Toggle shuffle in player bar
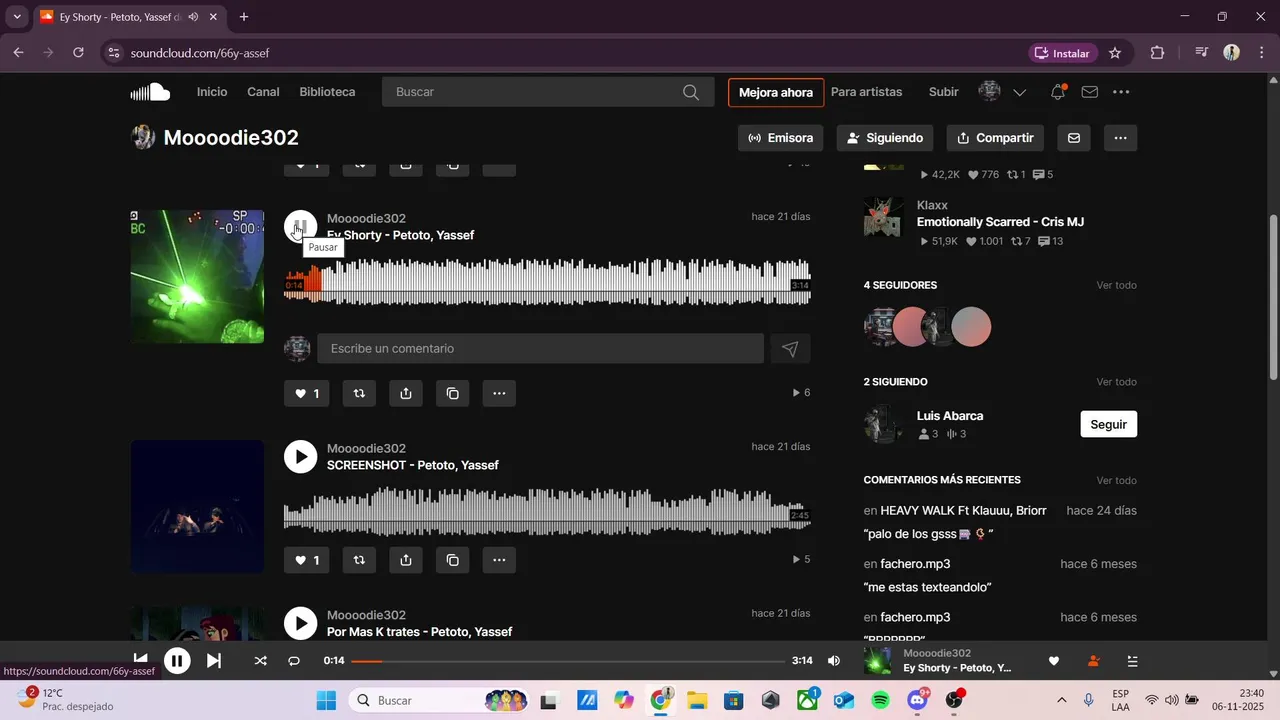This screenshot has width=1280, height=720. 261,661
